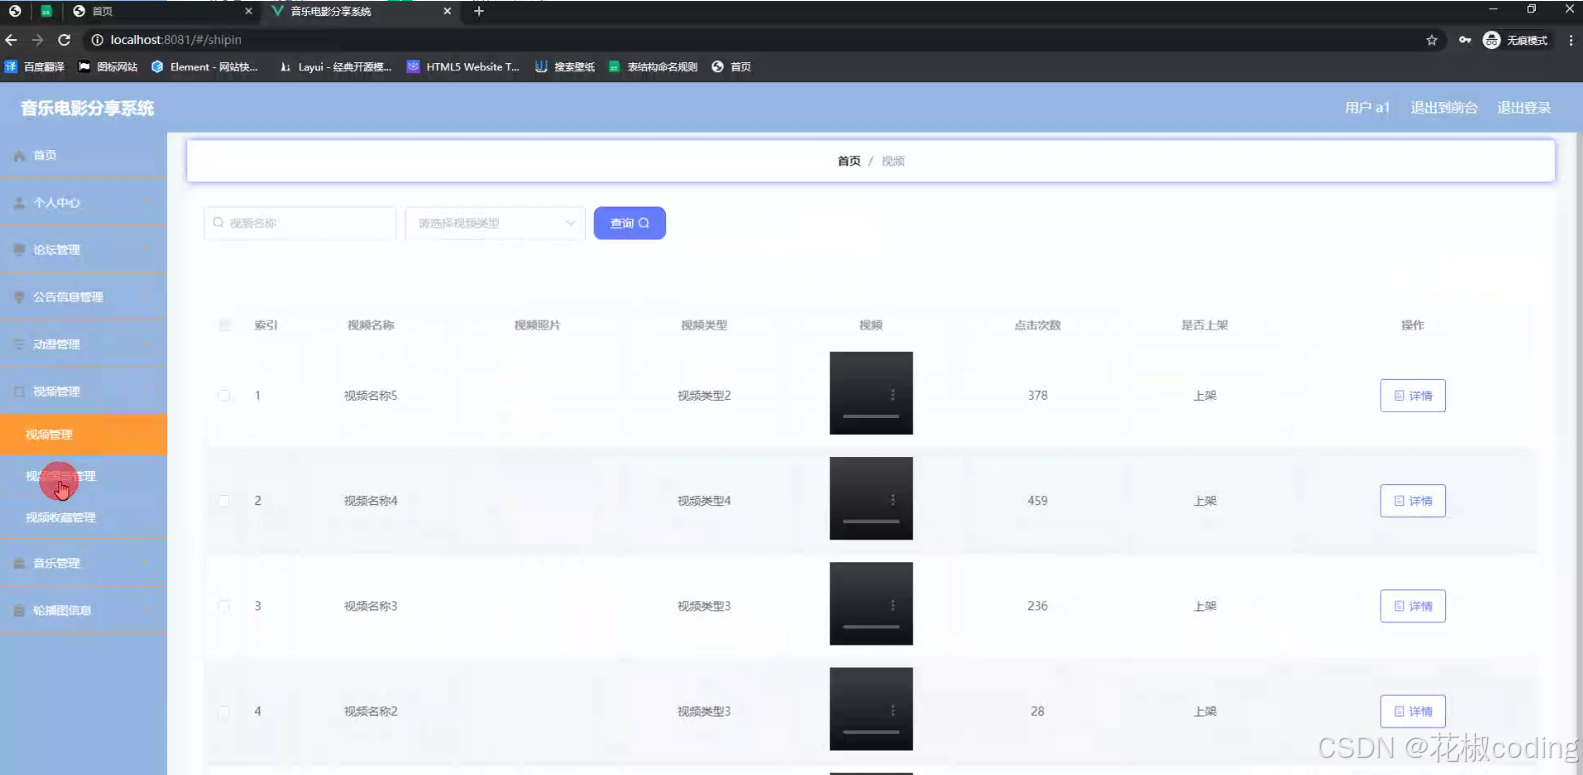Click the 用户 a1 label in header
This screenshot has height=775, width=1583.
[1367, 108]
